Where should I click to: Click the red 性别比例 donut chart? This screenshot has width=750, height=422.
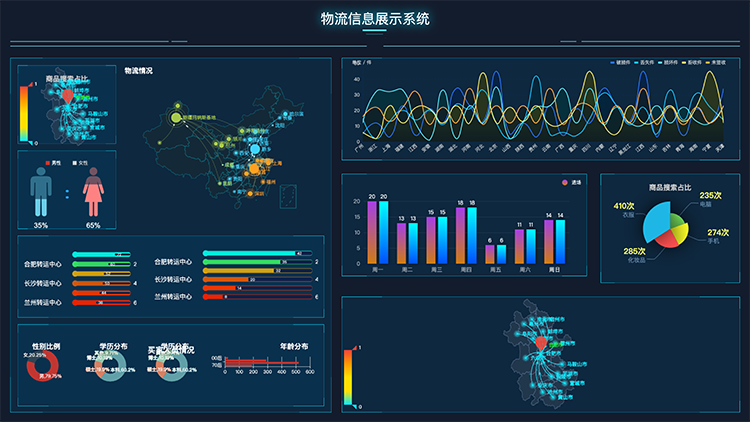[43, 366]
